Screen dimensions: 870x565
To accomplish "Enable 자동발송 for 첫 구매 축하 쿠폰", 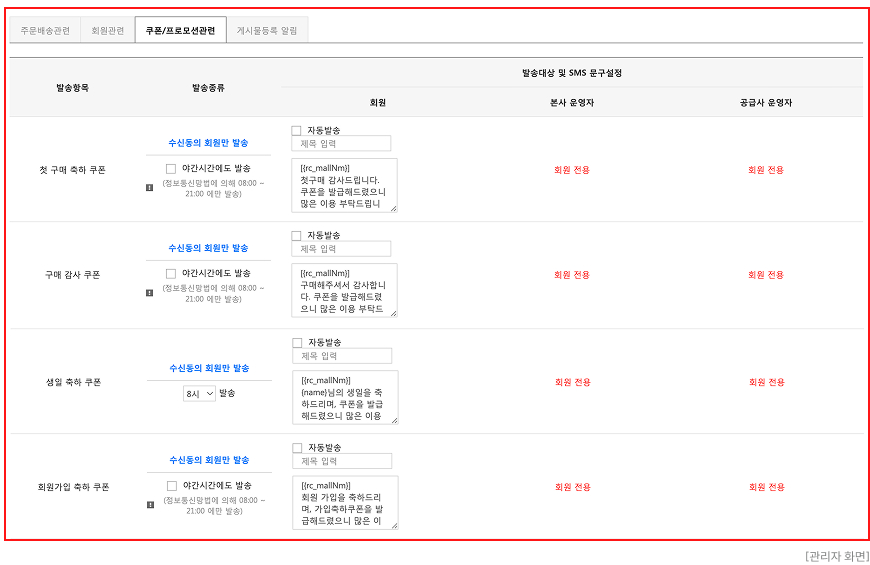I will [296, 131].
